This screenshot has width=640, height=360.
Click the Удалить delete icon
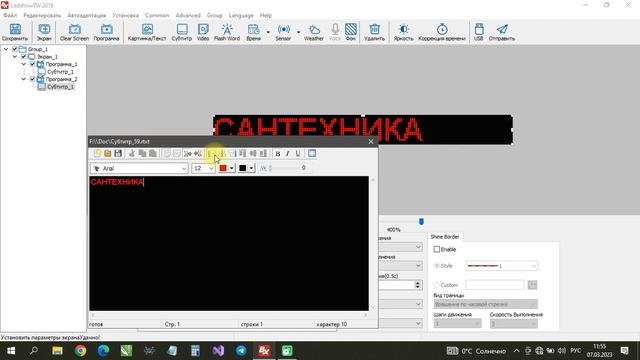pyautogui.click(x=374, y=32)
